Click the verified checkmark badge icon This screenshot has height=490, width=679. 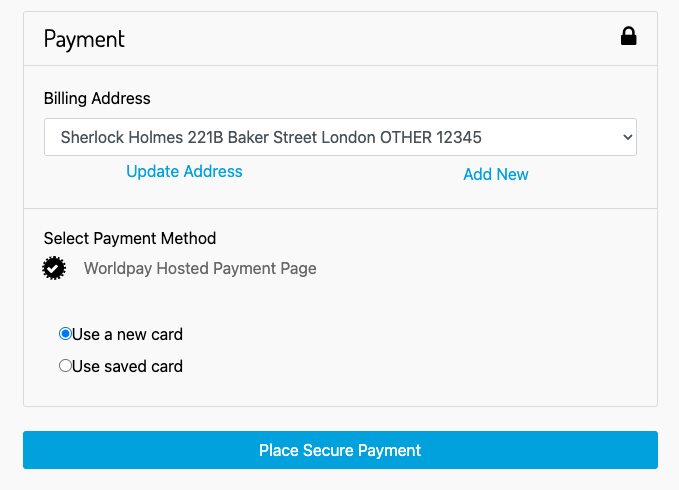(55, 268)
